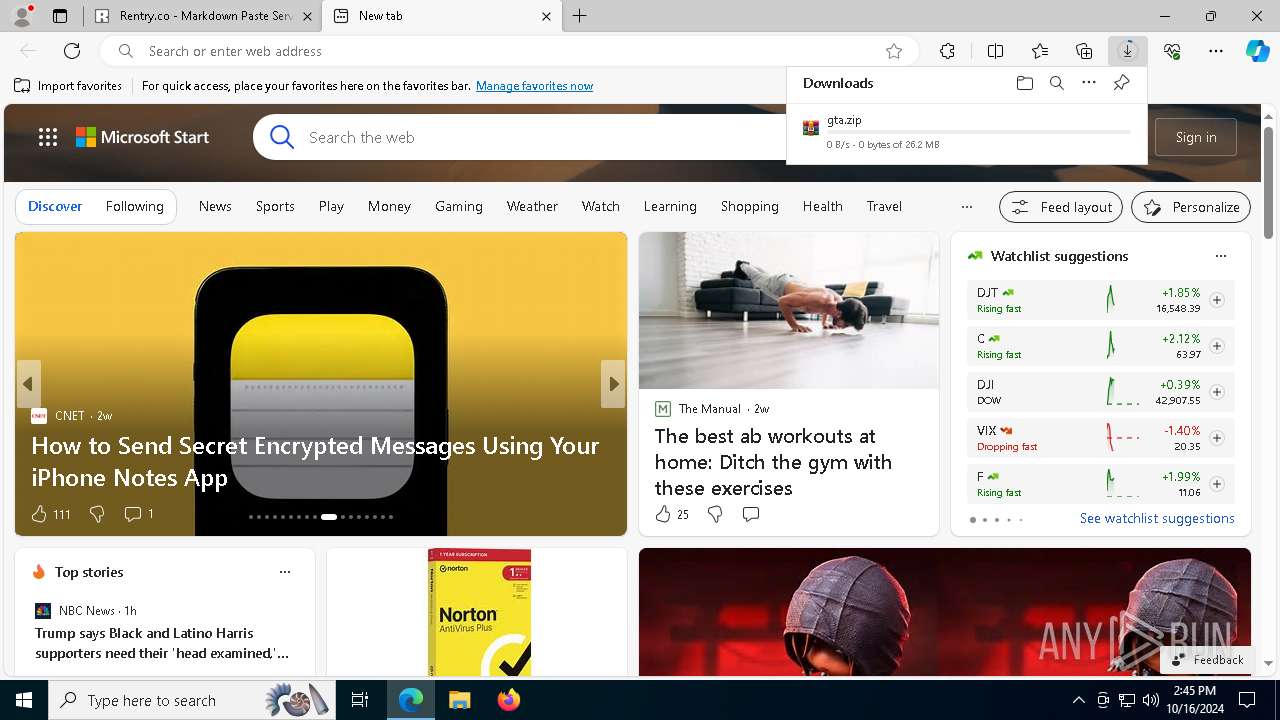Click the Sign in button
This screenshot has height=720, width=1280.
1196,137
